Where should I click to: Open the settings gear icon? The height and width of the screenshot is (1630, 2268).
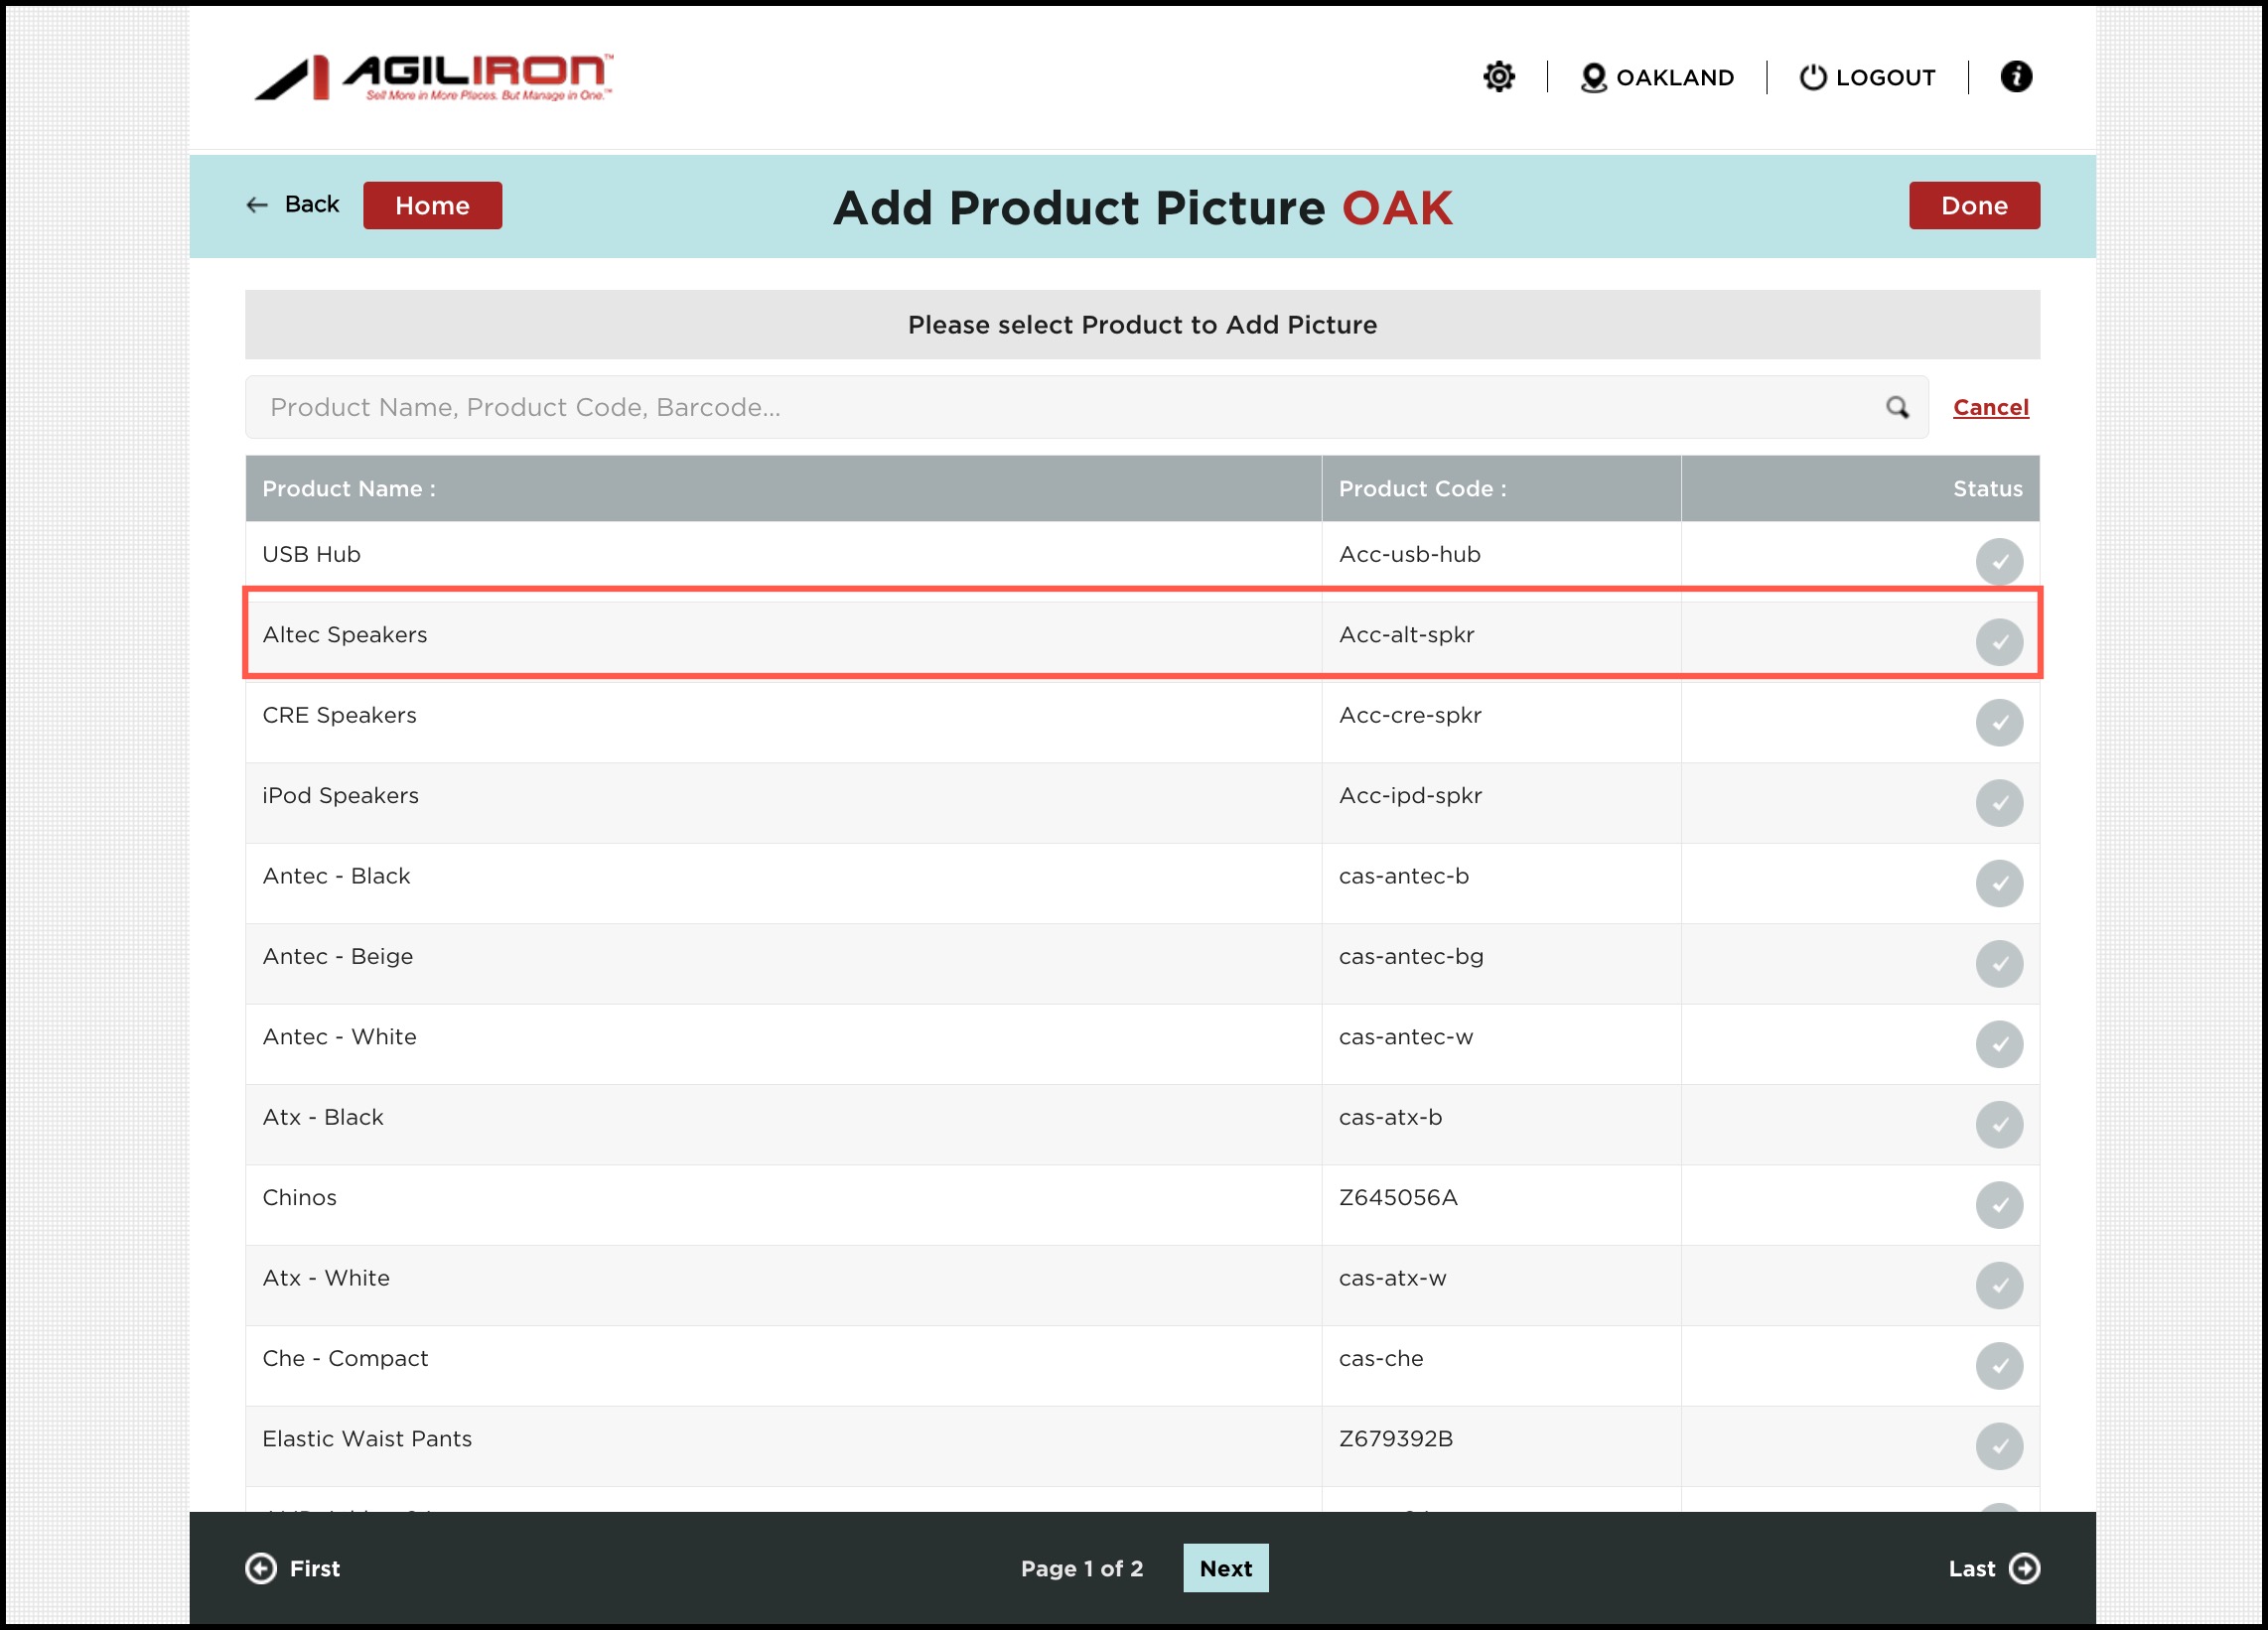(1498, 77)
